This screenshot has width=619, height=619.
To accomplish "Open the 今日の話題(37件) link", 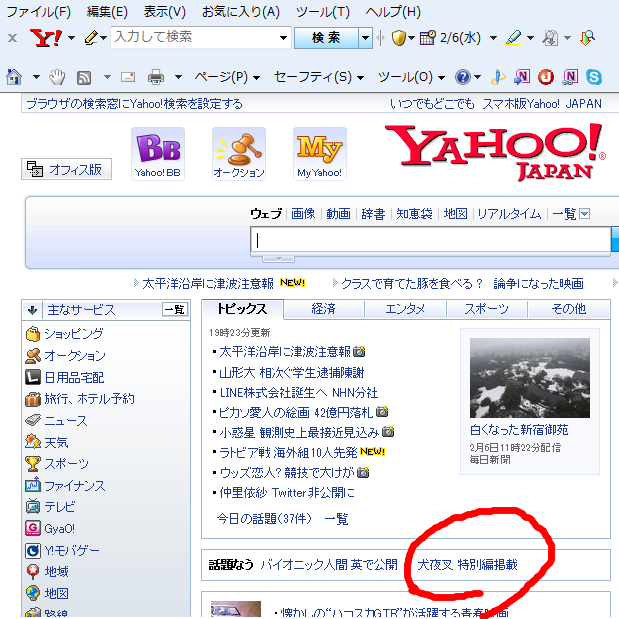I will 264,518.
